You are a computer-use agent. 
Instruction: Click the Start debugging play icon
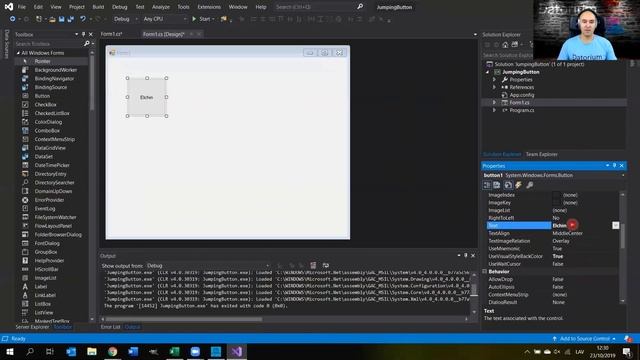(x=194, y=19)
